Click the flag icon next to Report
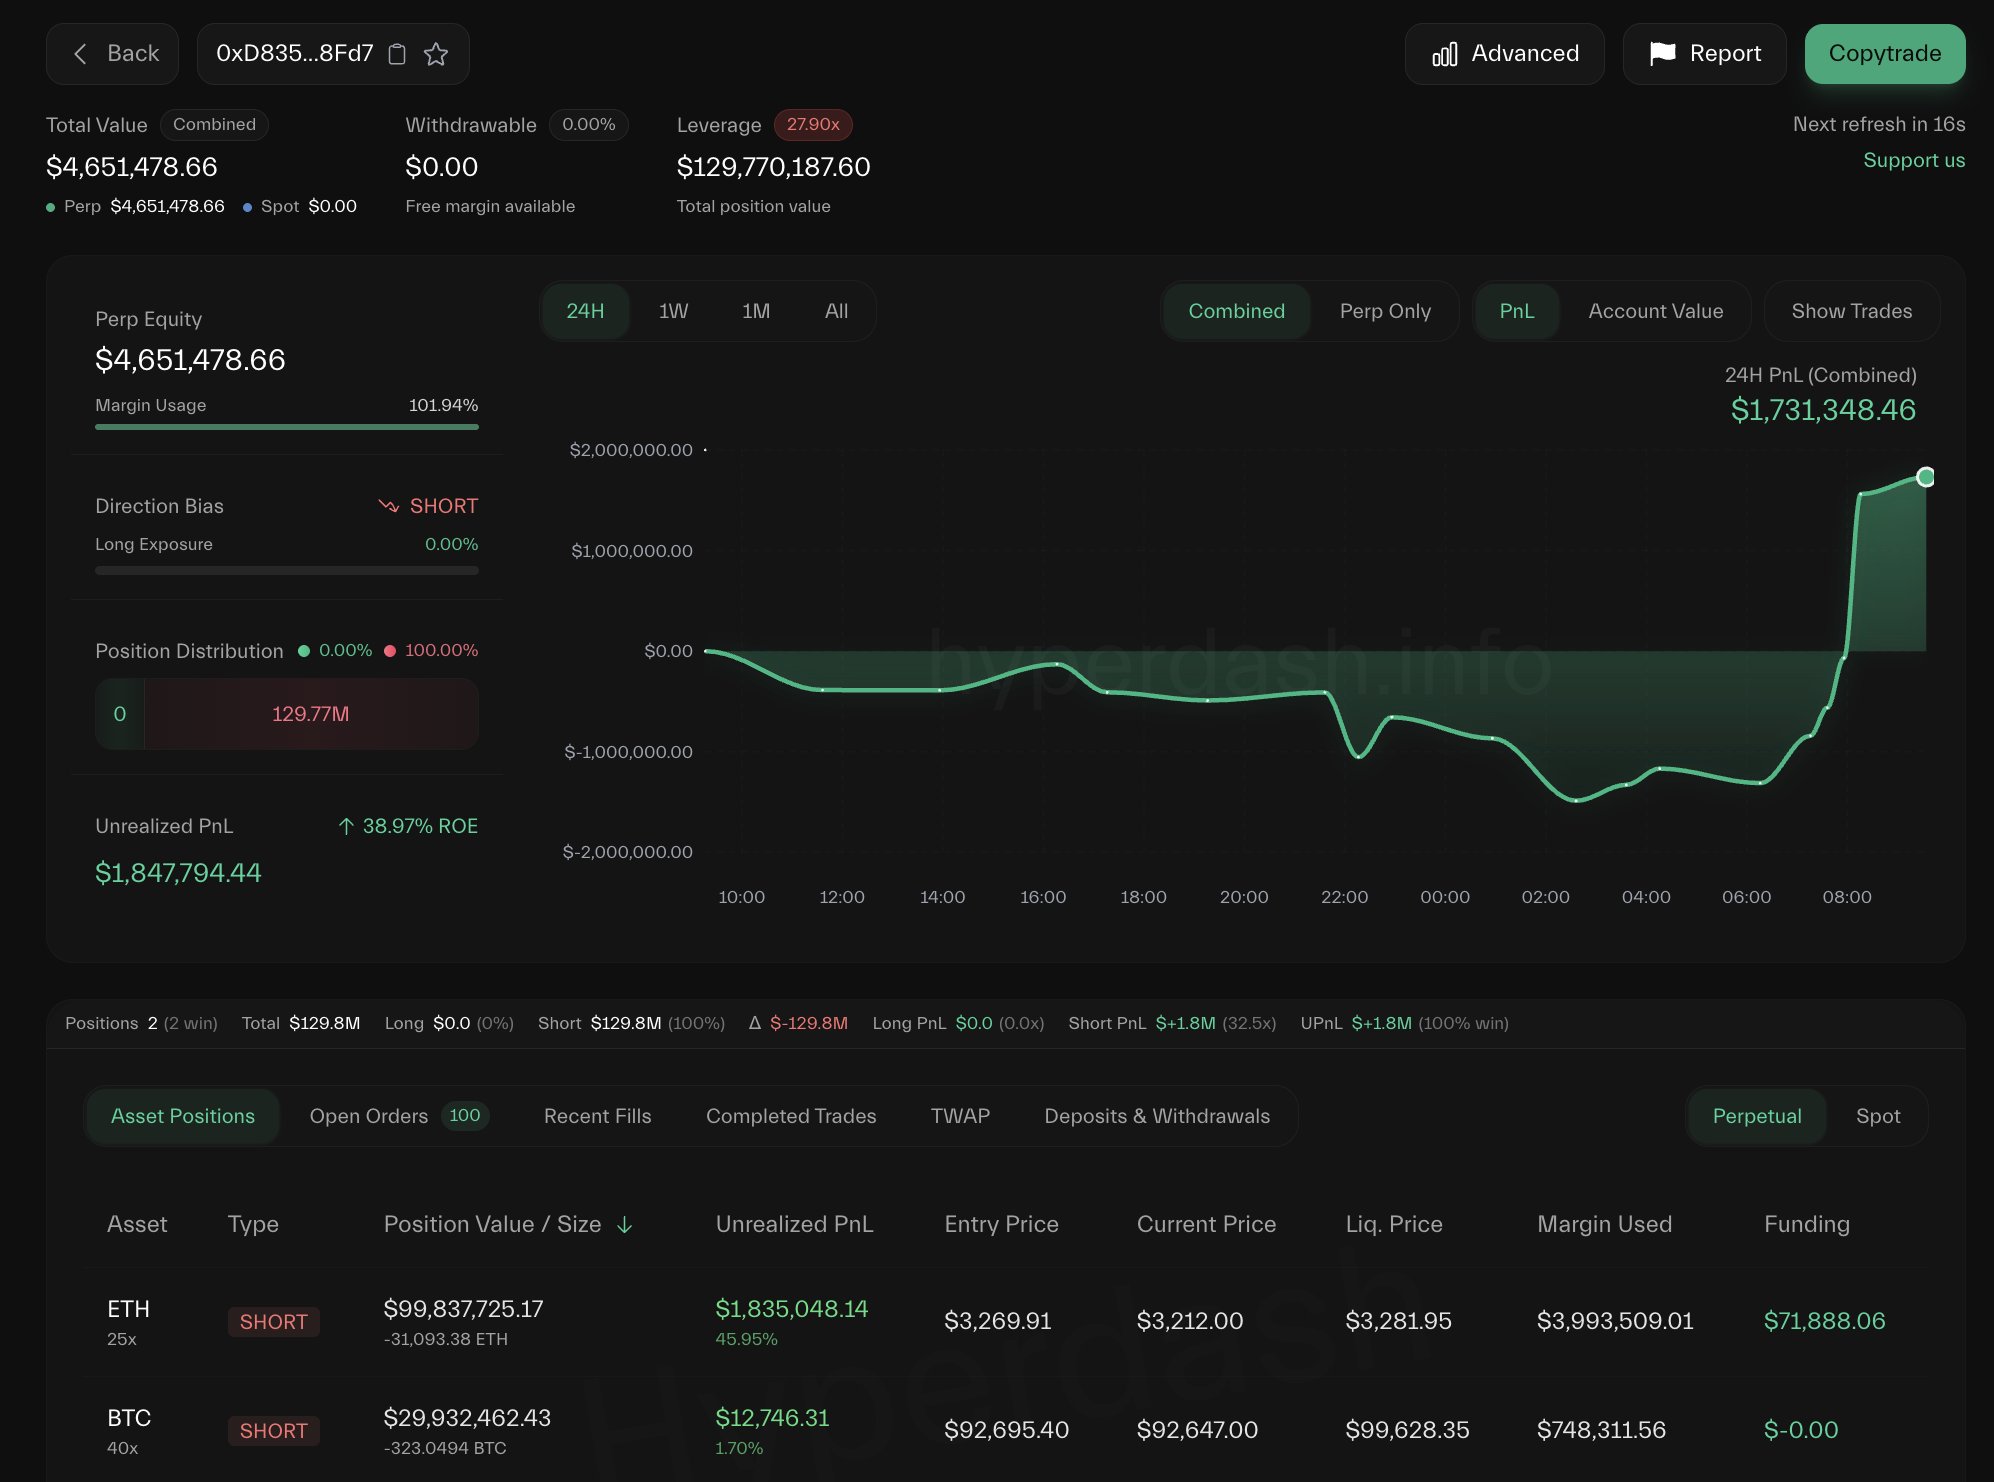 coord(1660,54)
